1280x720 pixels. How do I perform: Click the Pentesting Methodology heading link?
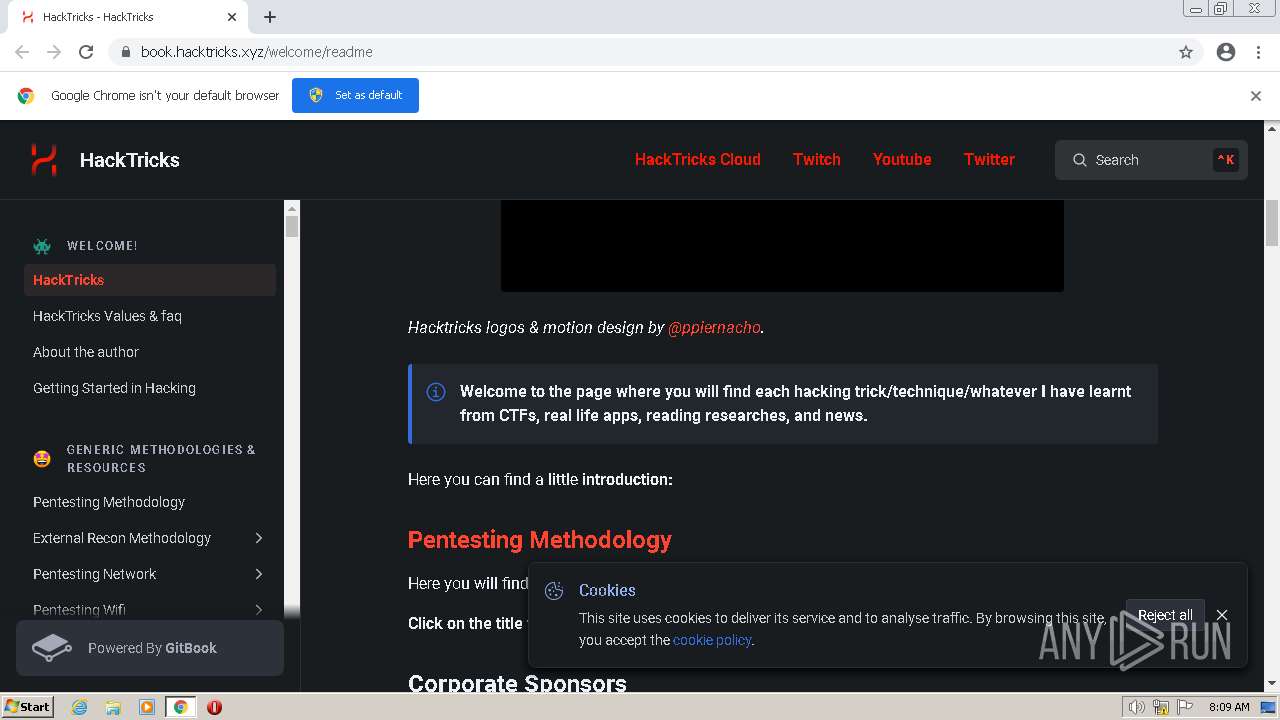pos(540,540)
